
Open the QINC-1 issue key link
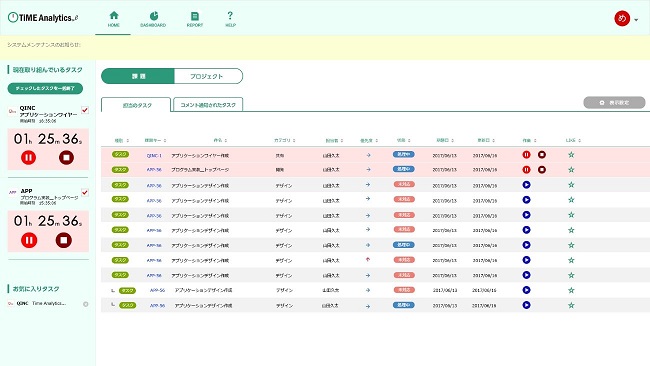coord(154,155)
